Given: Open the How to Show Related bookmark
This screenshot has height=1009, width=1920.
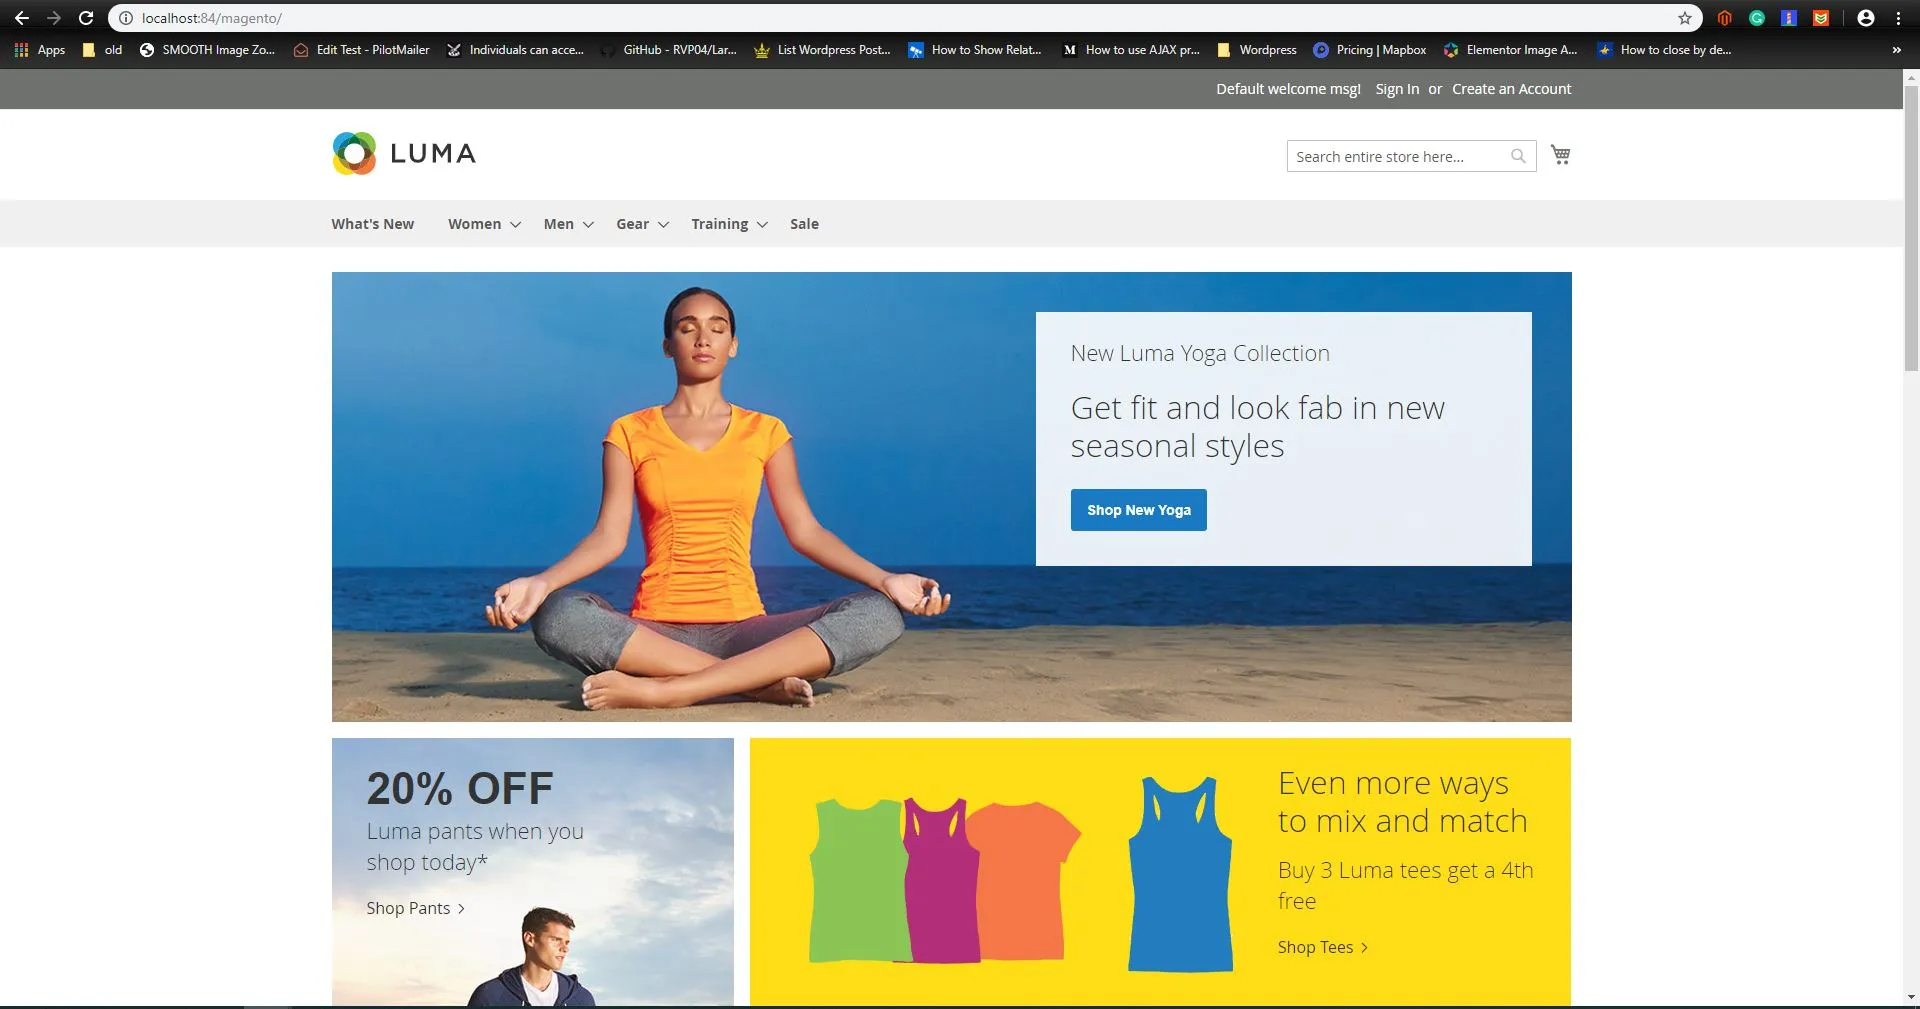Looking at the screenshot, I should [975, 50].
